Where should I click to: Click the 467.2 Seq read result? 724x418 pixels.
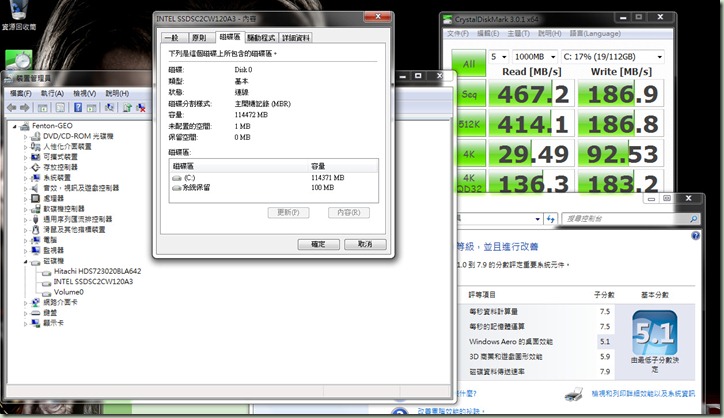(533, 95)
